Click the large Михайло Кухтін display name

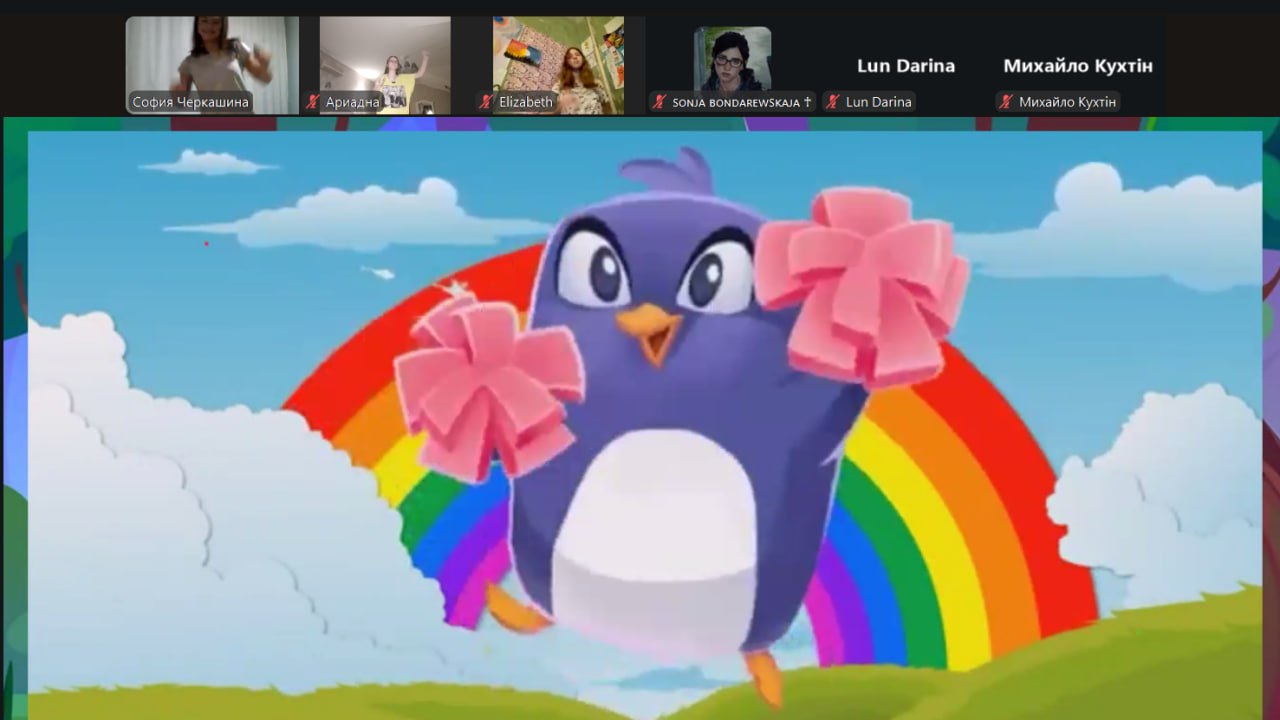click(x=1078, y=66)
